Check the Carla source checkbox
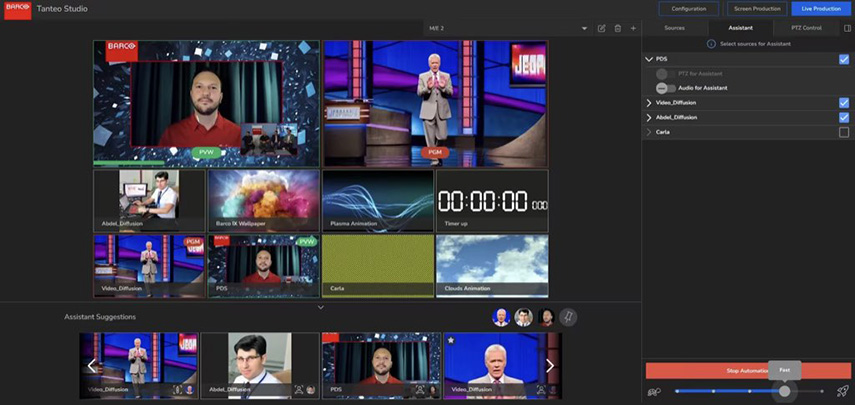Screen dimensions: 855x405 tap(844, 132)
